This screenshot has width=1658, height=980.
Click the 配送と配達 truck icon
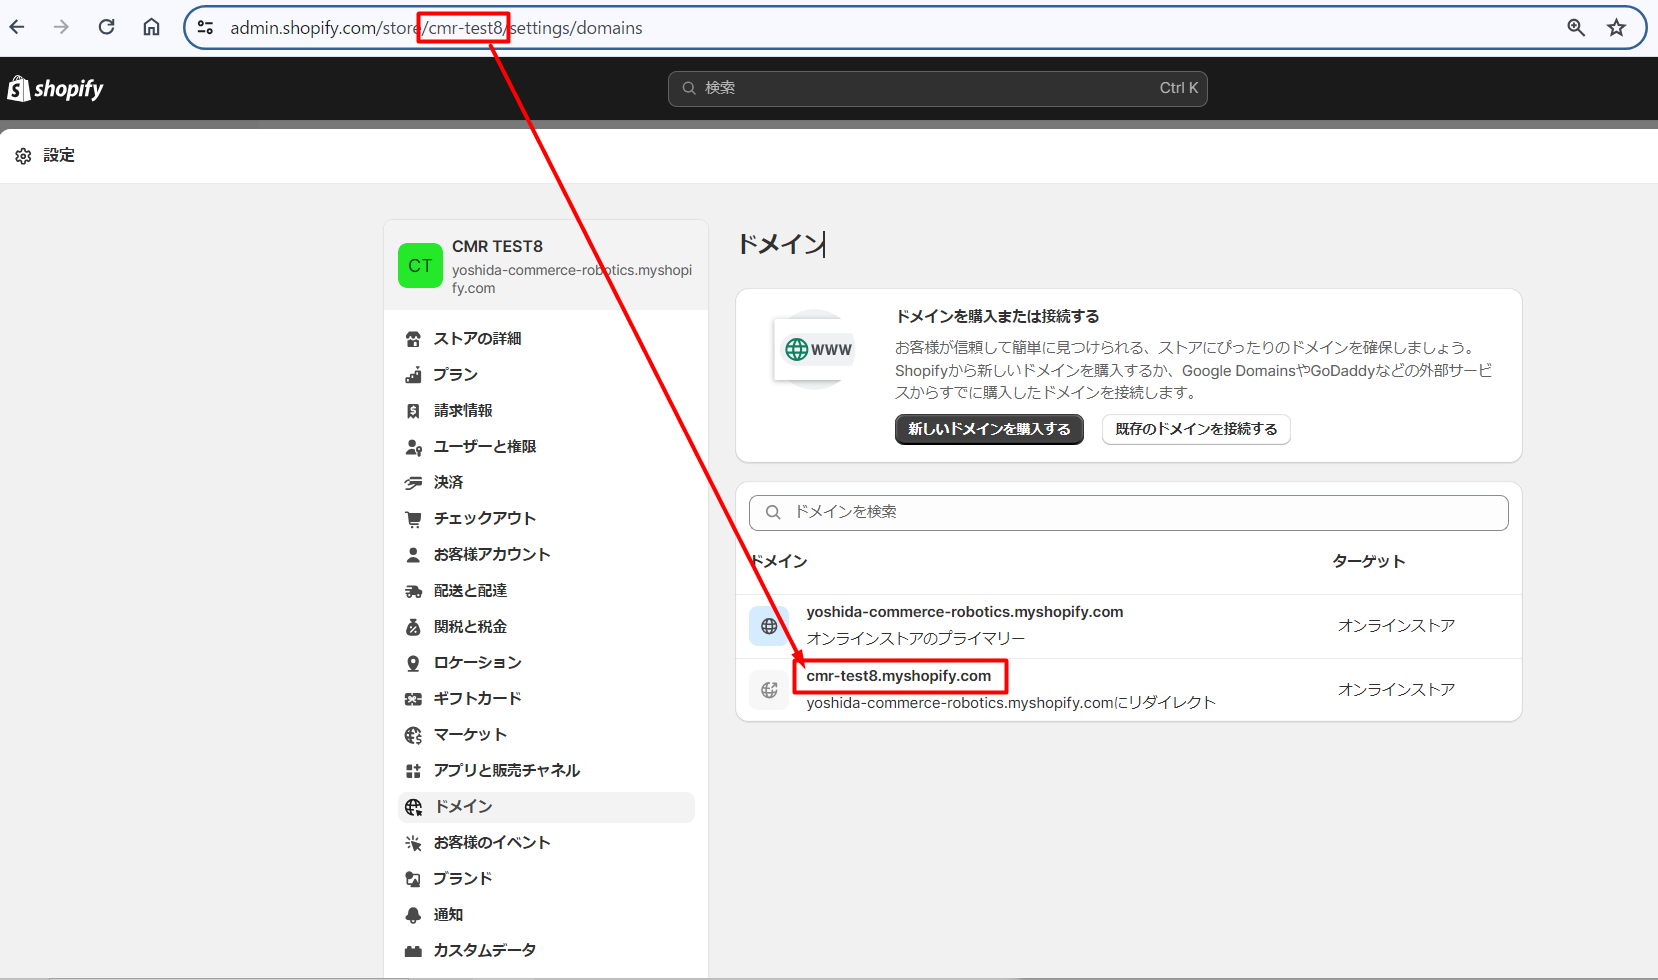point(413,591)
